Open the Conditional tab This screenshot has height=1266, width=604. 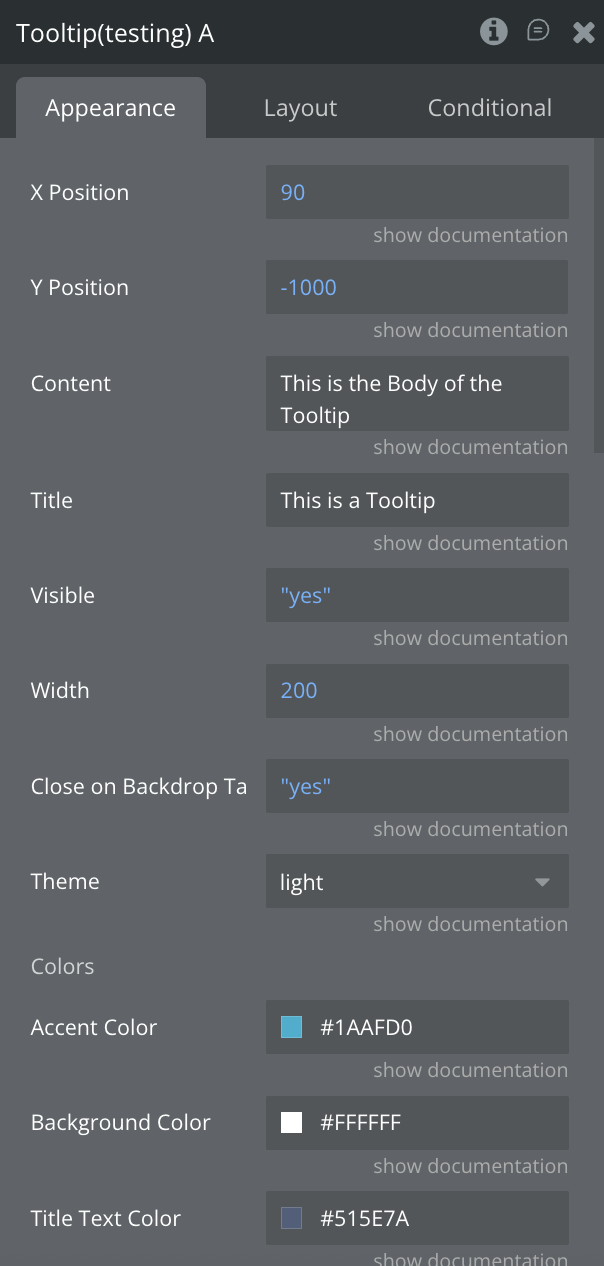pos(489,108)
